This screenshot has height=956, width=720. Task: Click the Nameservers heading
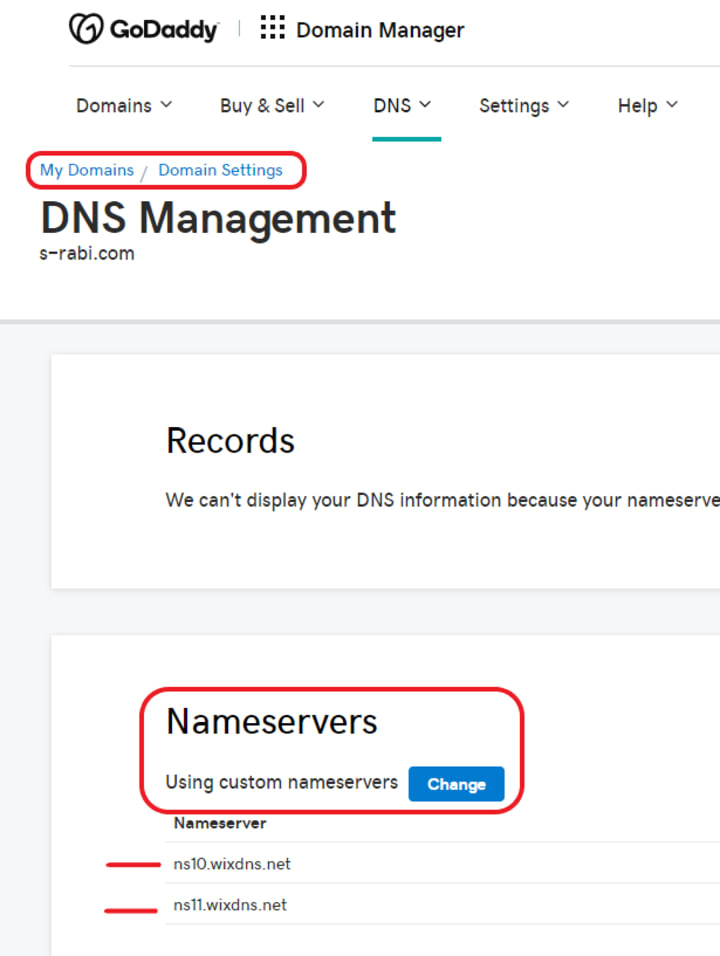click(272, 721)
